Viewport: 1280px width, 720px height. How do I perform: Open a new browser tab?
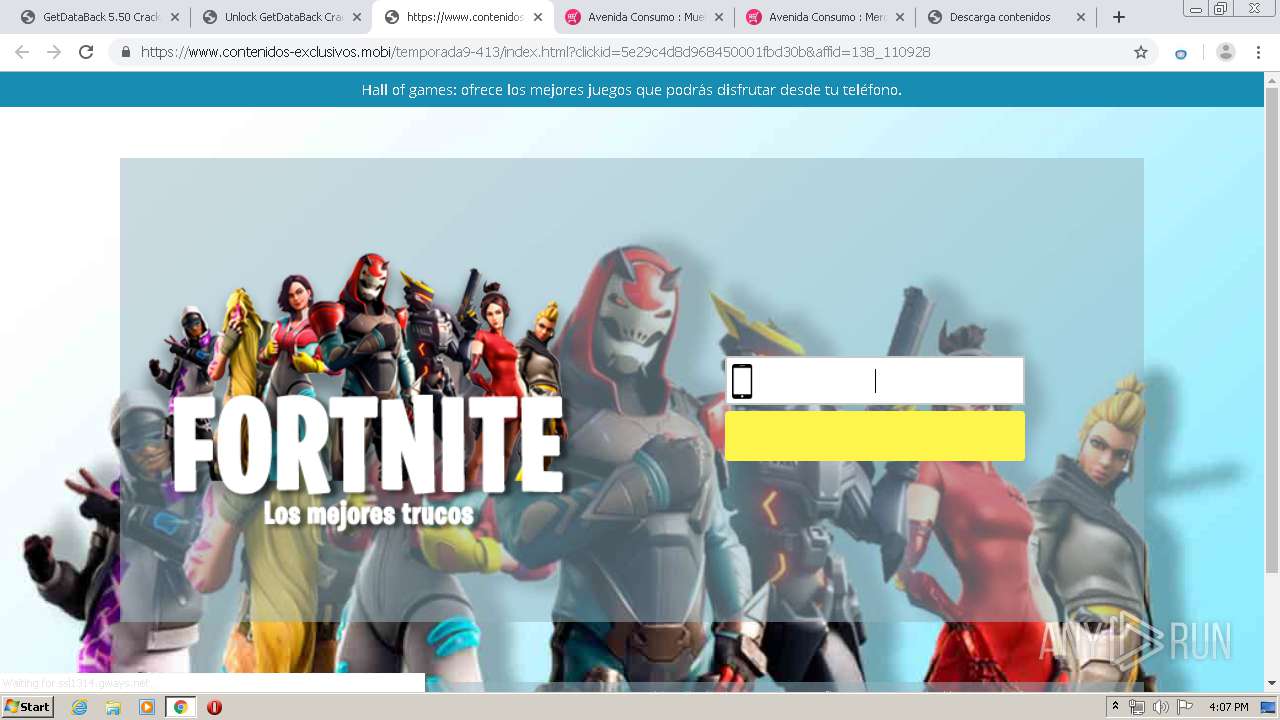pos(1119,17)
